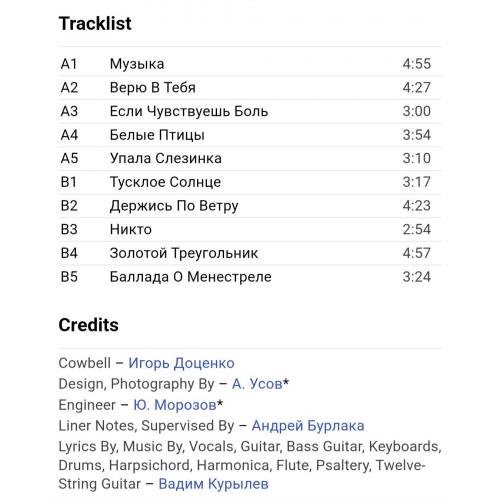The height and width of the screenshot is (500, 500).
Task: Open the Игорь Доценко artist link
Action: [181, 363]
